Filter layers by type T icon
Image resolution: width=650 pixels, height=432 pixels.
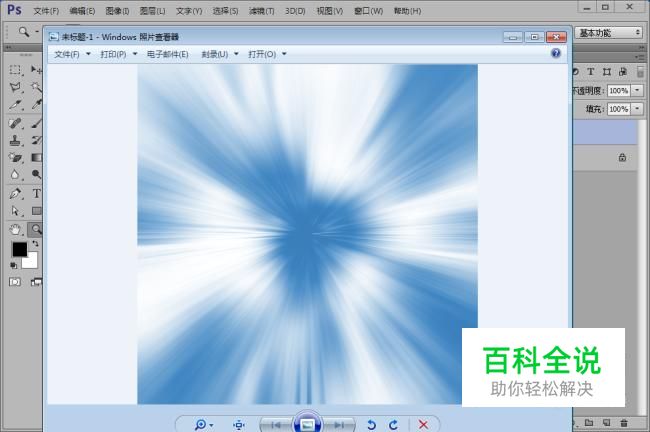pos(590,72)
